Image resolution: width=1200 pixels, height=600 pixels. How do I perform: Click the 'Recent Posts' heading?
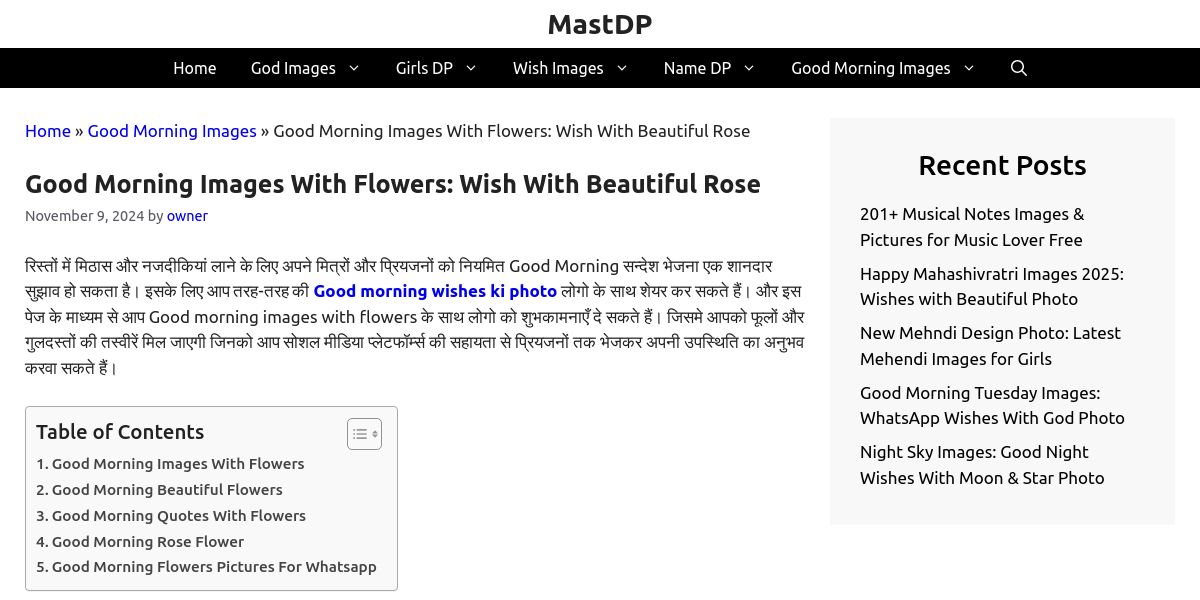point(1002,165)
